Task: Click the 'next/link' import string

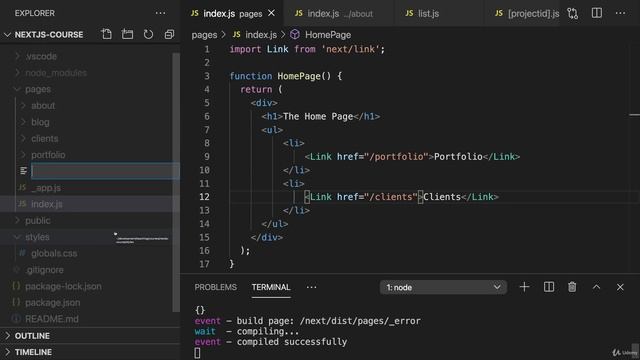Action: 350,49
